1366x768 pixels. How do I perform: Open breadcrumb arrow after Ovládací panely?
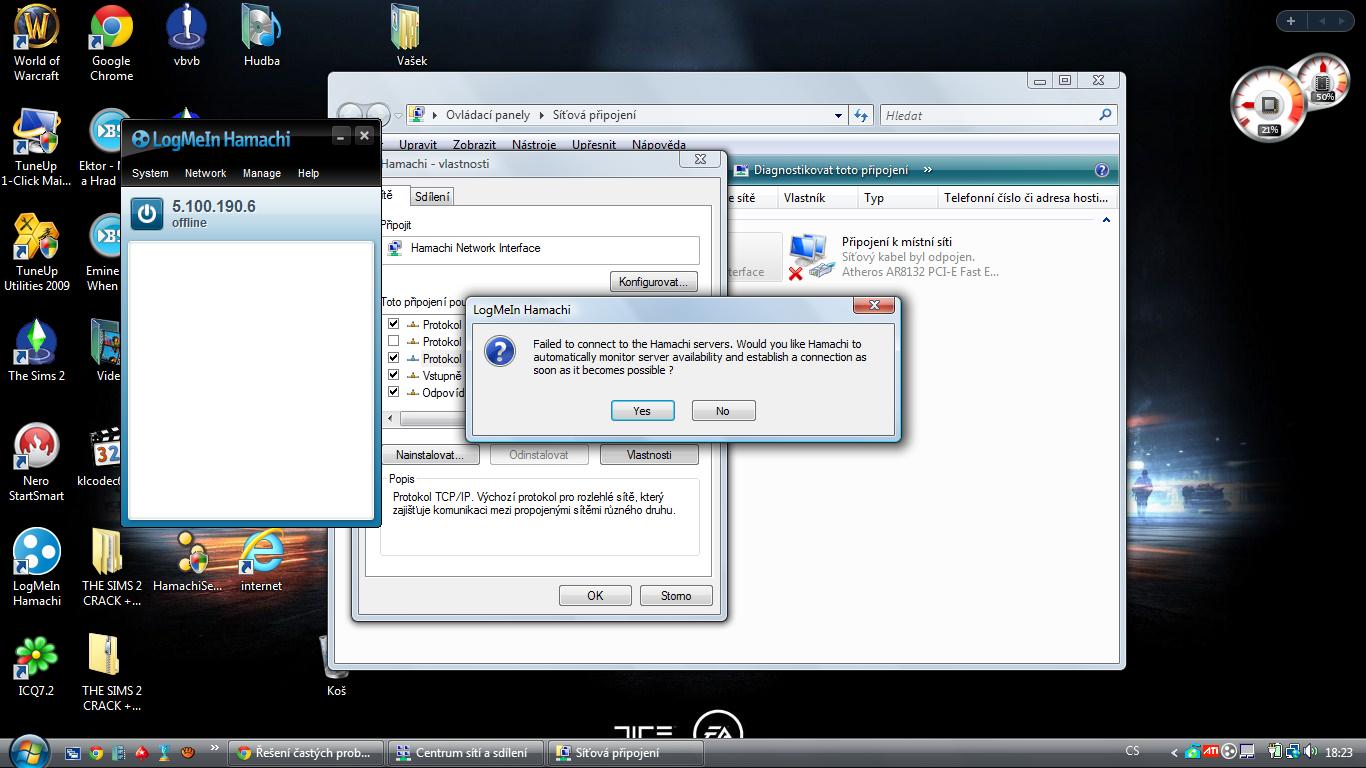click(542, 115)
